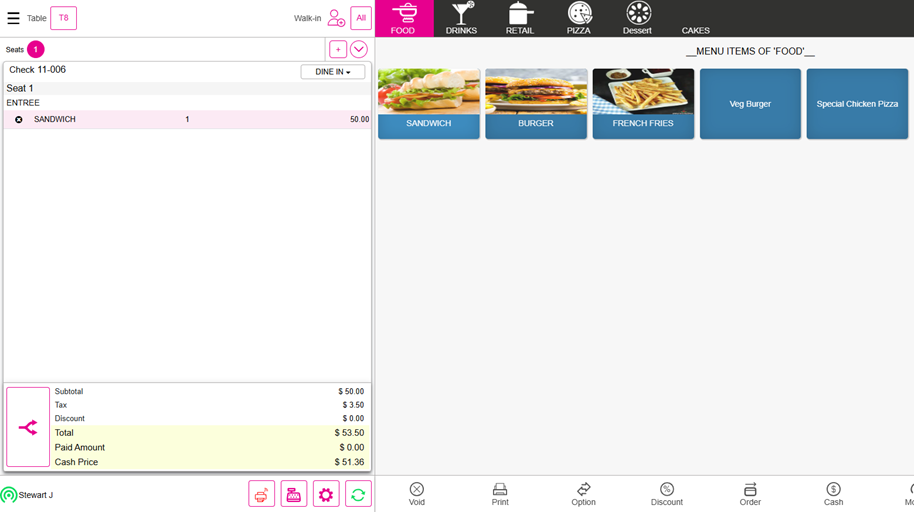This screenshot has height=512, width=914.
Task: Click the printer icon beside Stewart J
Action: 261,494
